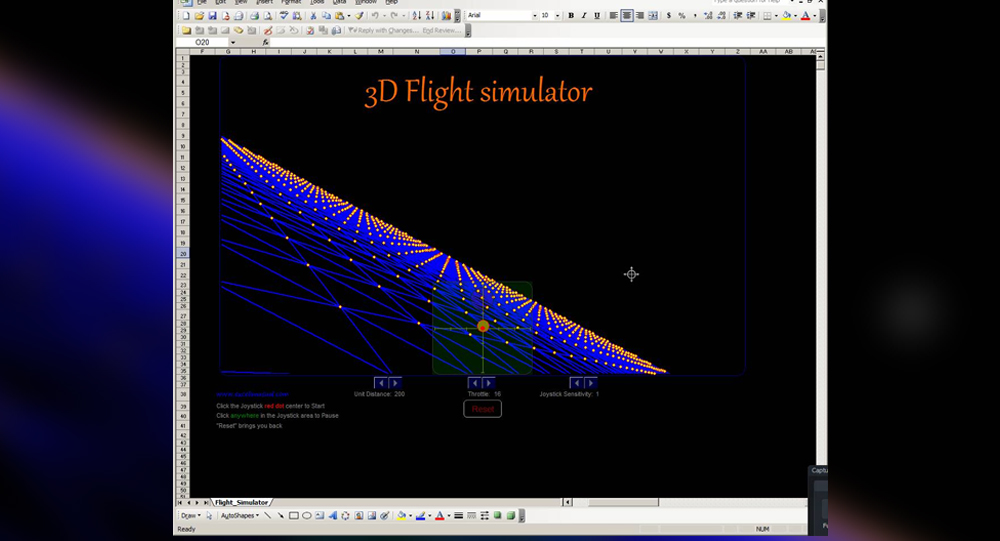Open the Borders dropdown arrow

coord(776,15)
